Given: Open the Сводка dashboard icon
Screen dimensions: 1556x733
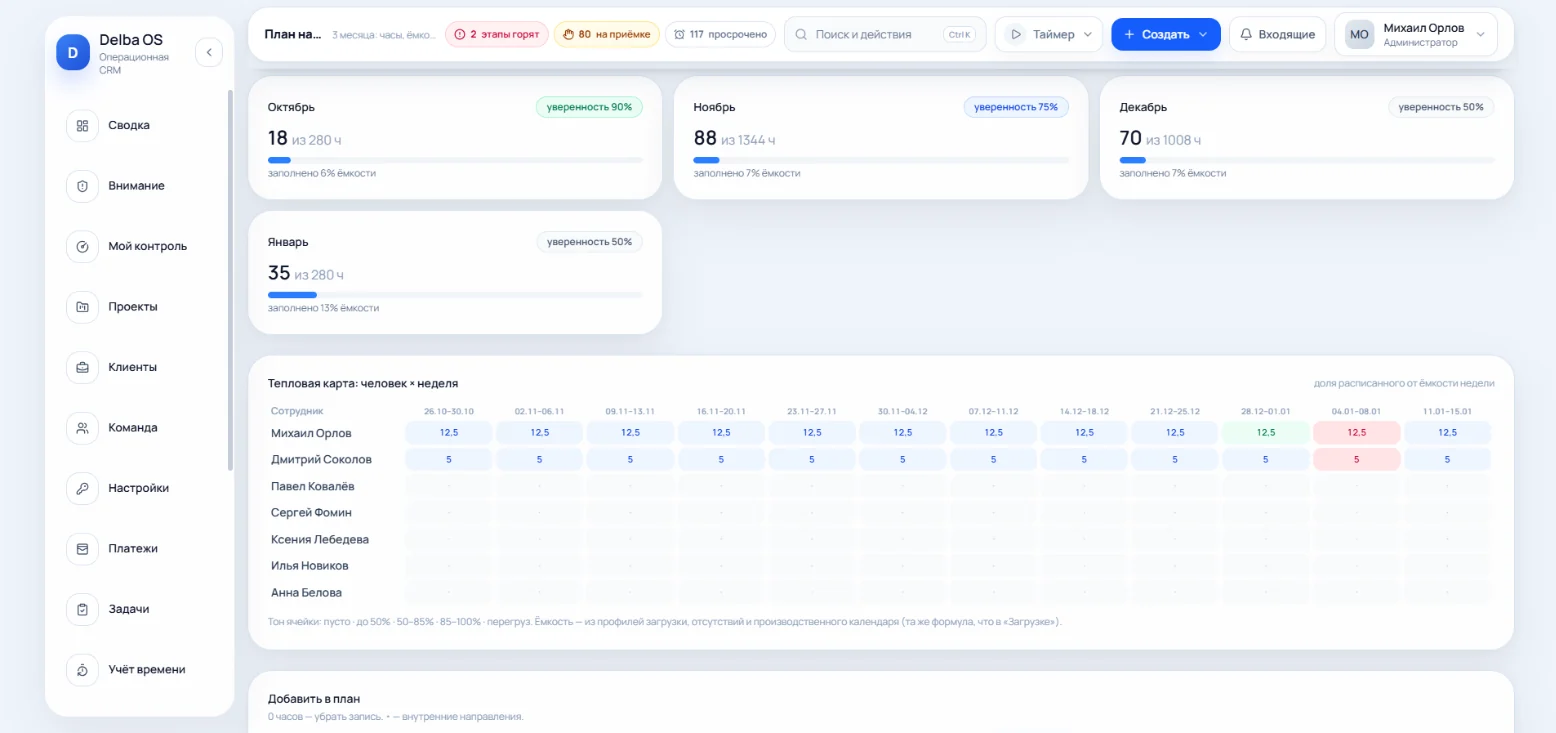Looking at the screenshot, I should [82, 125].
